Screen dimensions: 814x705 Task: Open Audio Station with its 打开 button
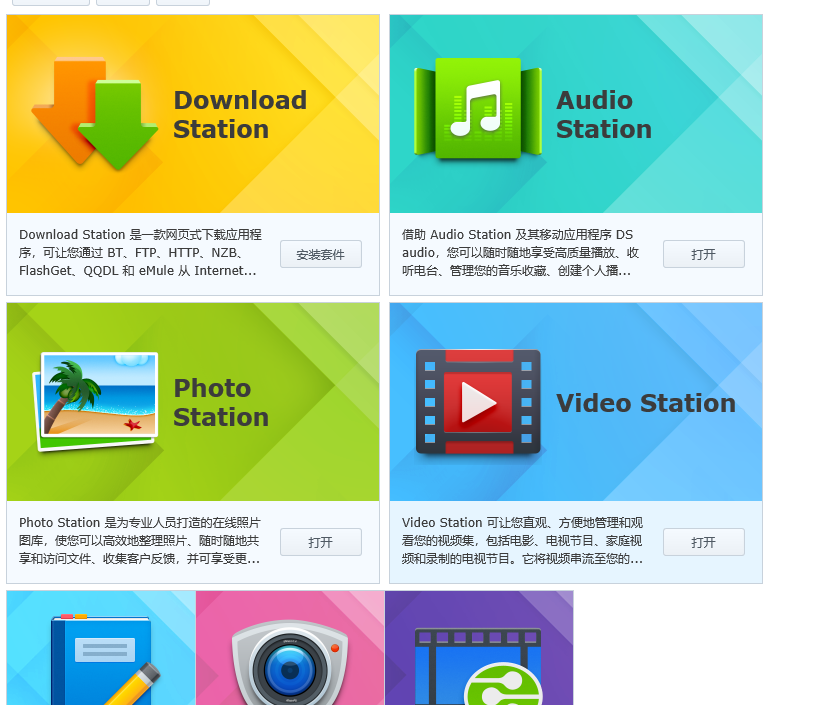(x=703, y=254)
